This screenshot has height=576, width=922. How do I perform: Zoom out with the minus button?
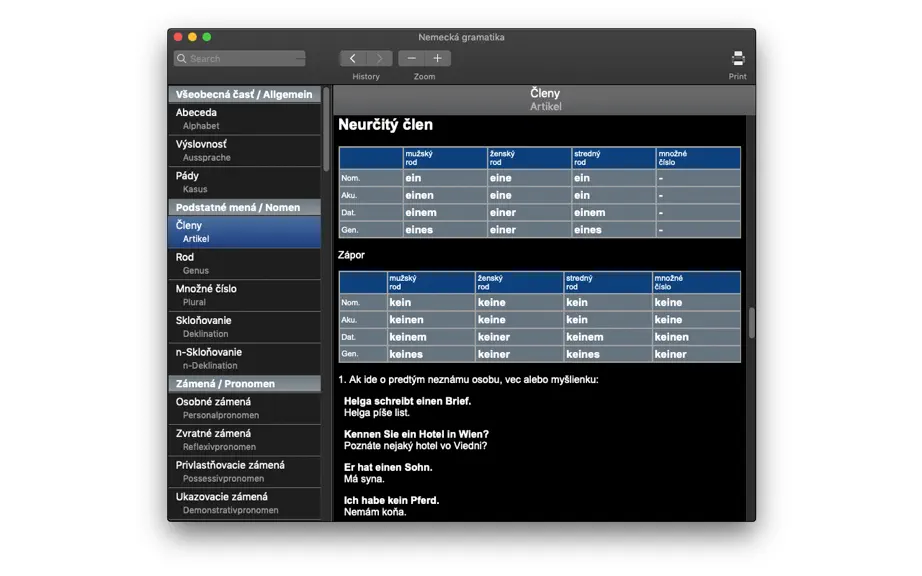click(412, 58)
